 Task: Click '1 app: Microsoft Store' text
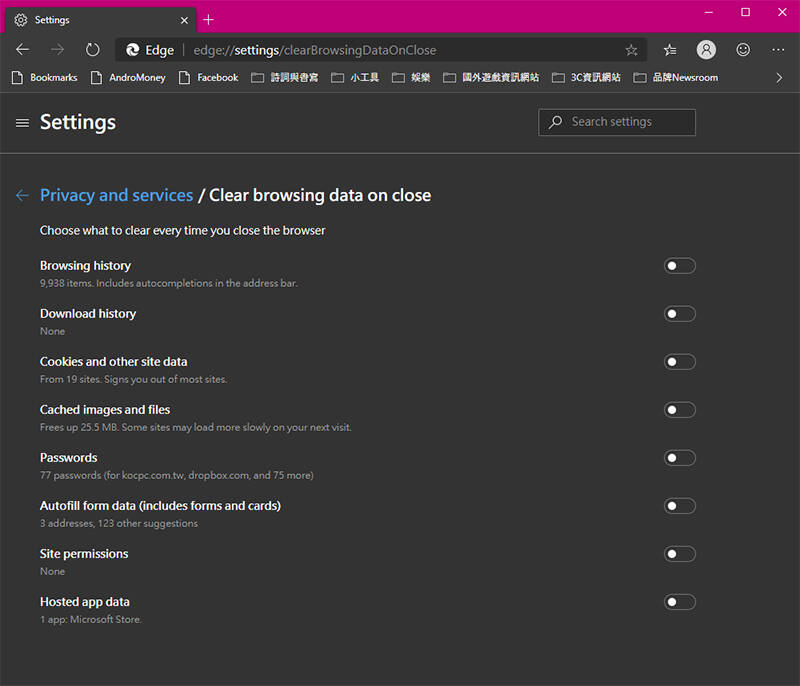point(91,619)
